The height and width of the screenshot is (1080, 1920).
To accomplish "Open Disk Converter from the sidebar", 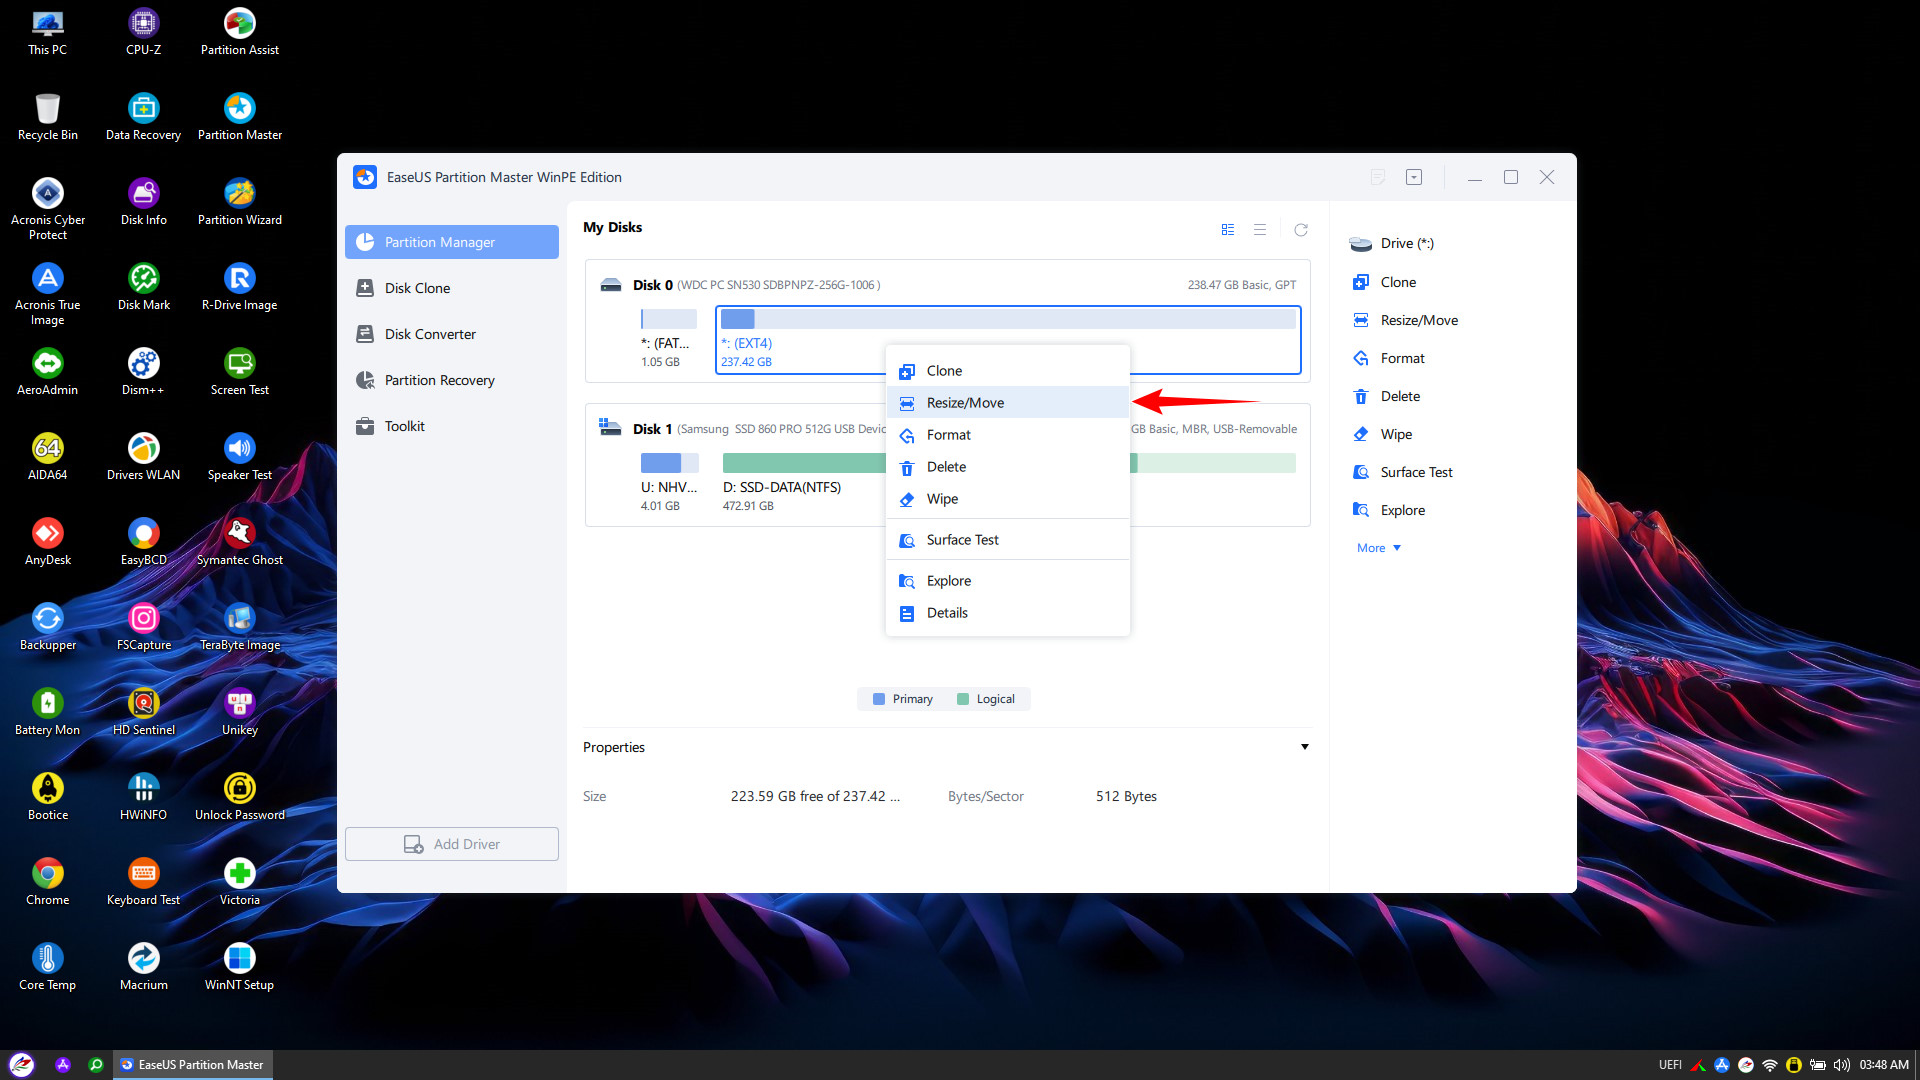I will [430, 334].
